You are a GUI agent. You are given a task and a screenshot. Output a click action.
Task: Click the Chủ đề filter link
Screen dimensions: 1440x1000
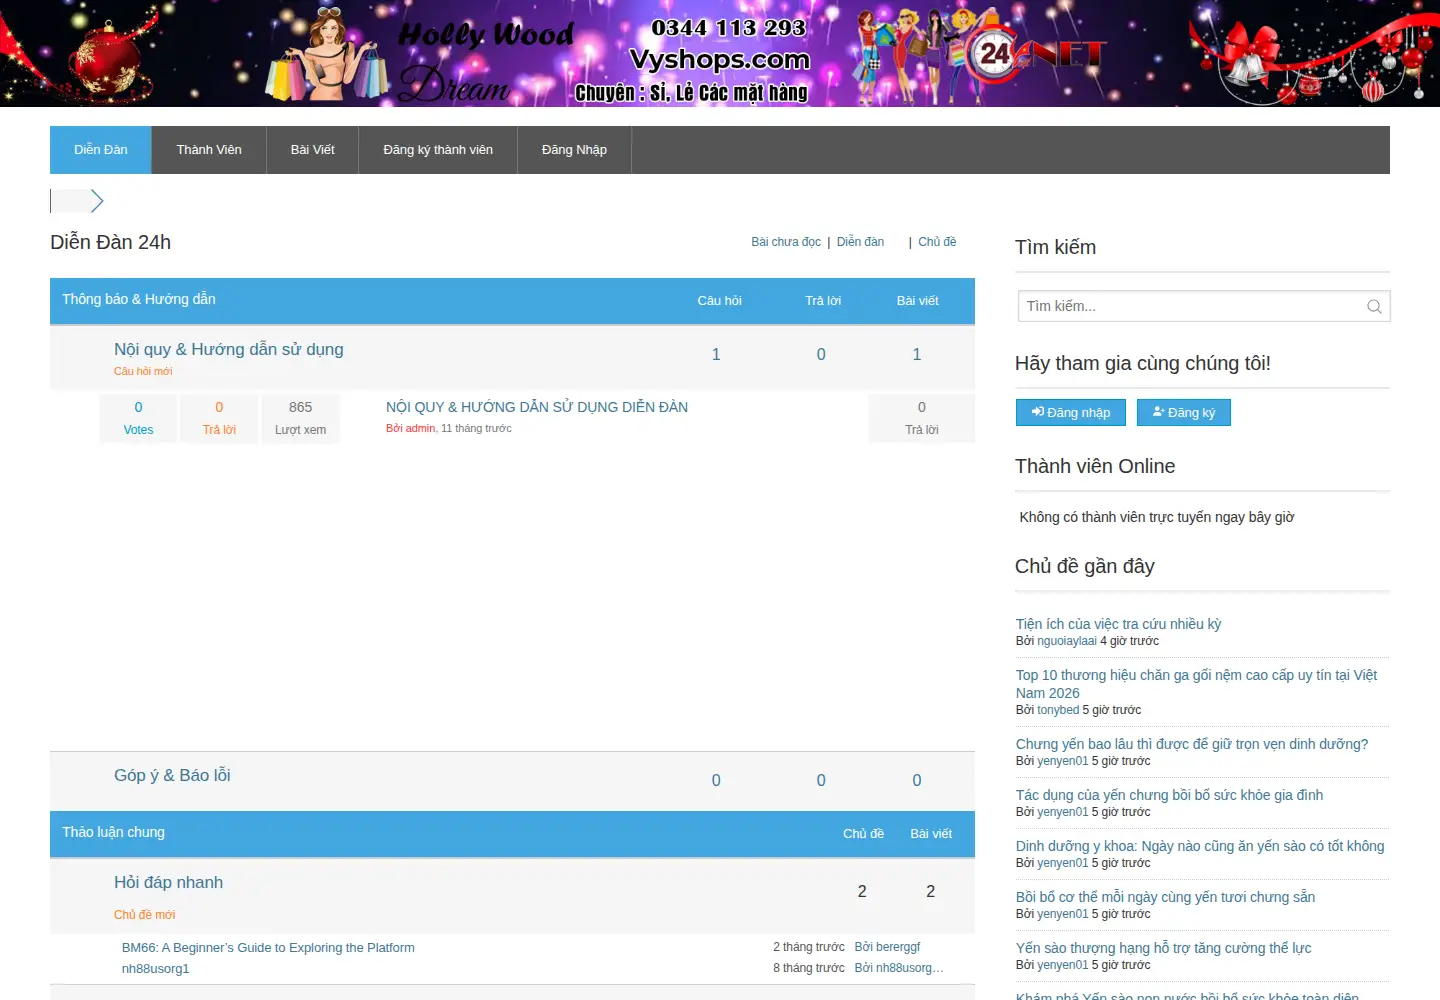(937, 242)
